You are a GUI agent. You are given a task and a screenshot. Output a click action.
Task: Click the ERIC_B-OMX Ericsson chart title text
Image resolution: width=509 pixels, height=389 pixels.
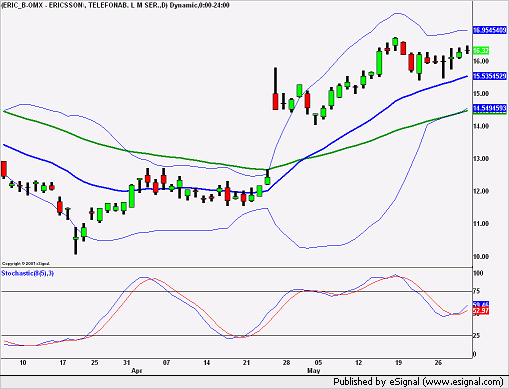pyautogui.click(x=115, y=5)
